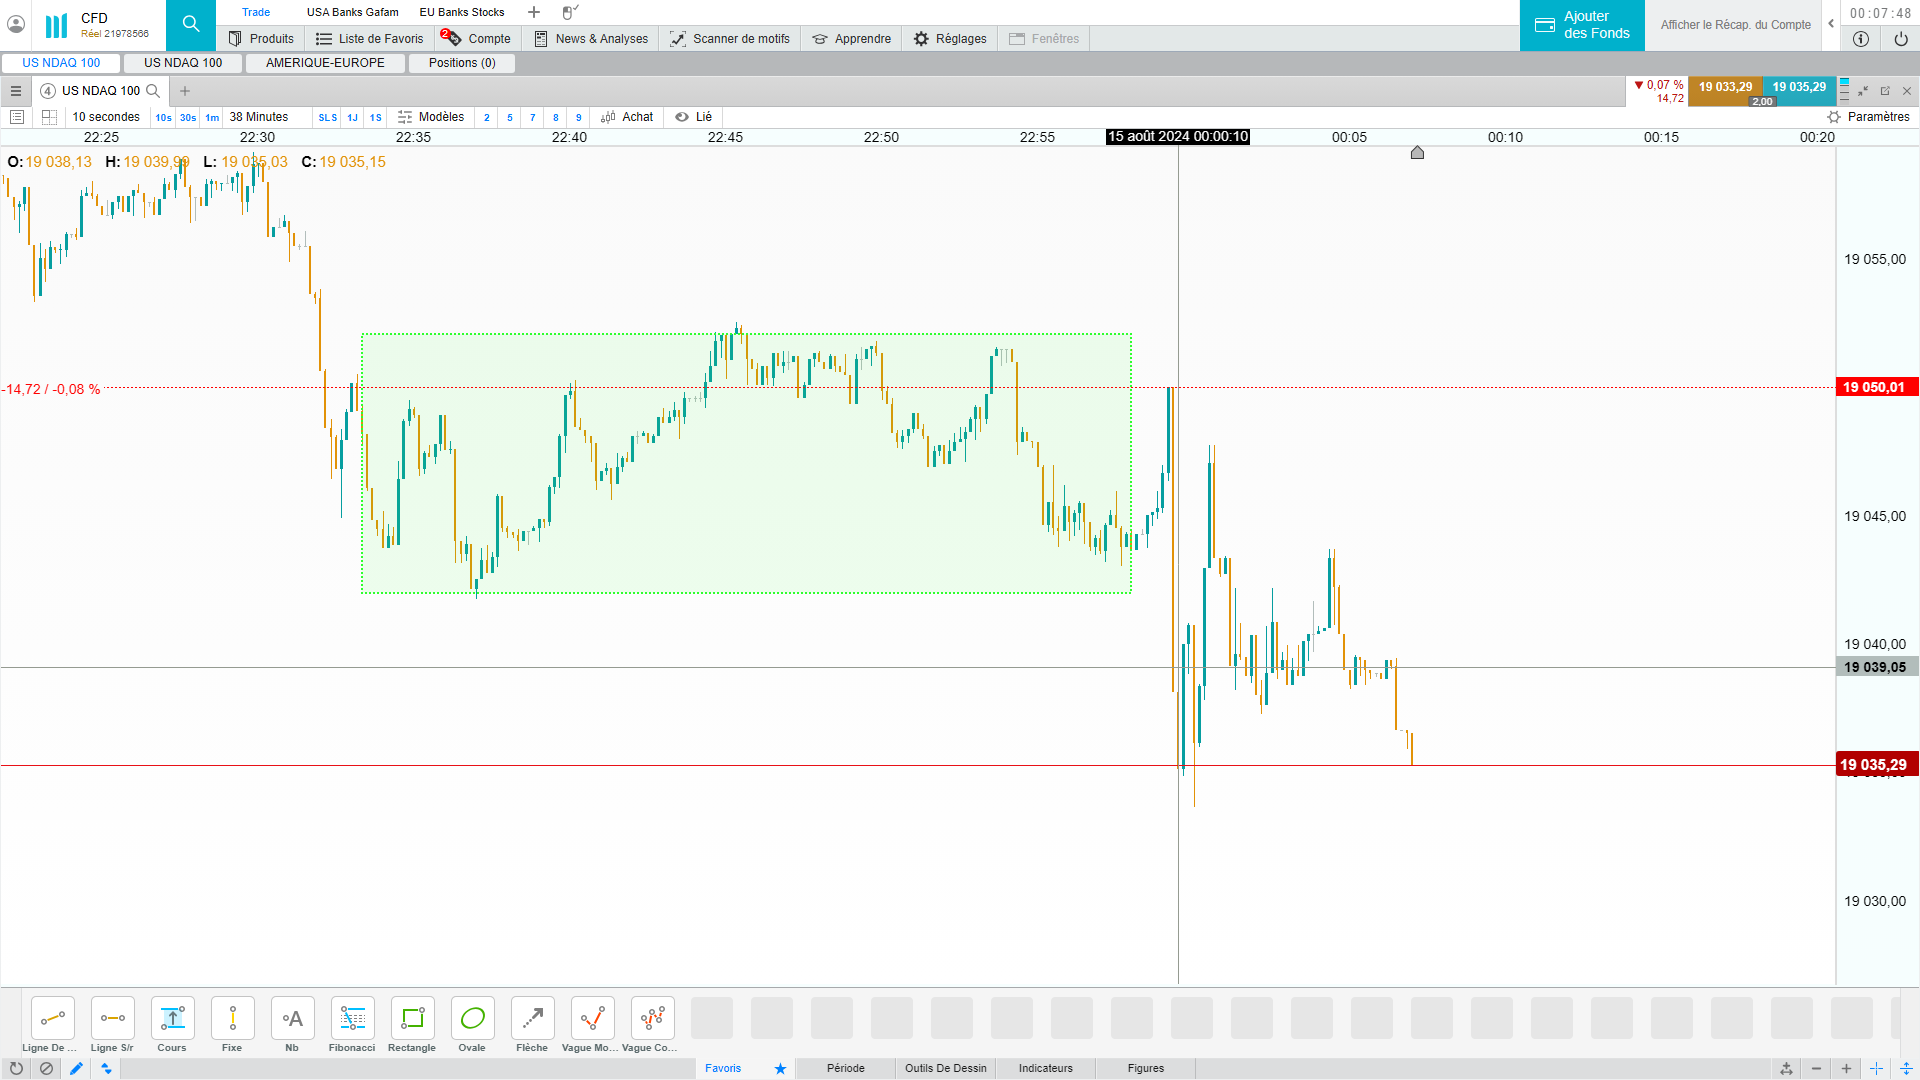
Task: Expand the Modèles templates menu
Action: 431,117
